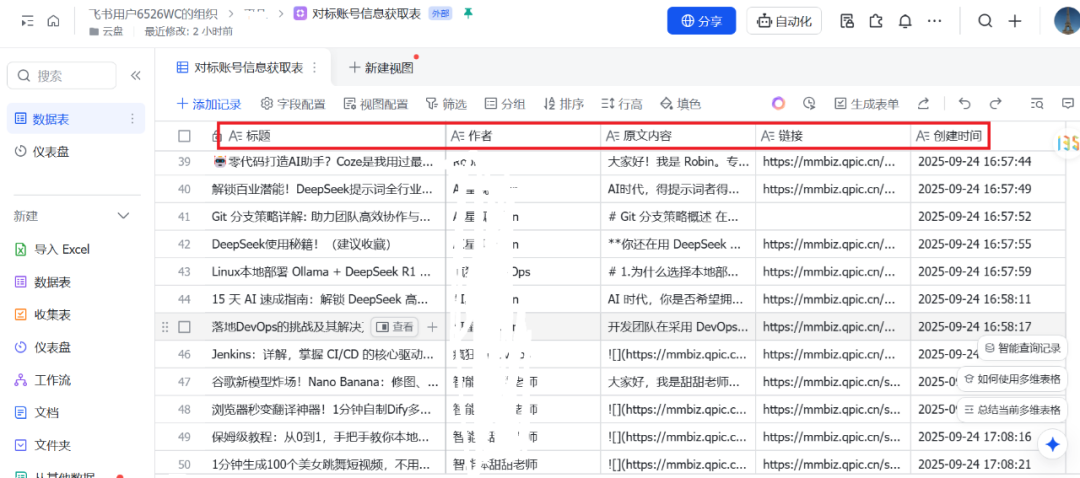Open the reminder clock icon in toolbar
Viewport: 1080px width, 478px height.
click(x=809, y=104)
